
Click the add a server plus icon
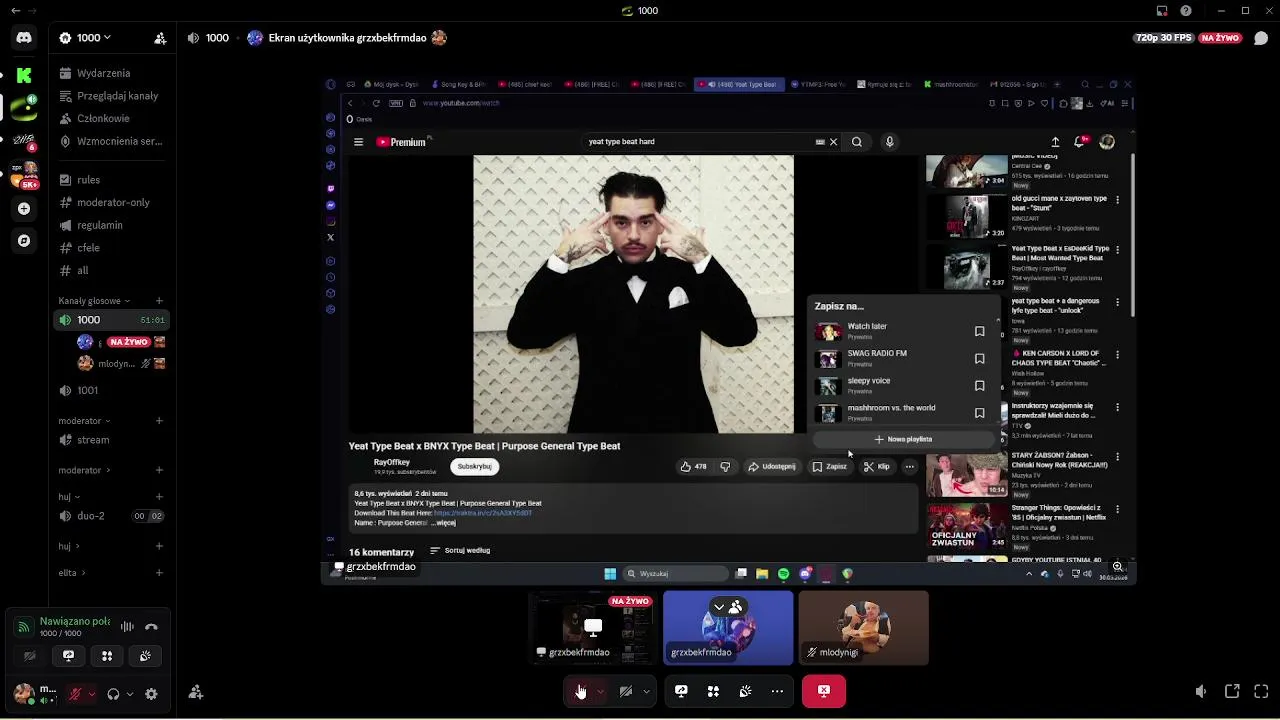pos(24,209)
